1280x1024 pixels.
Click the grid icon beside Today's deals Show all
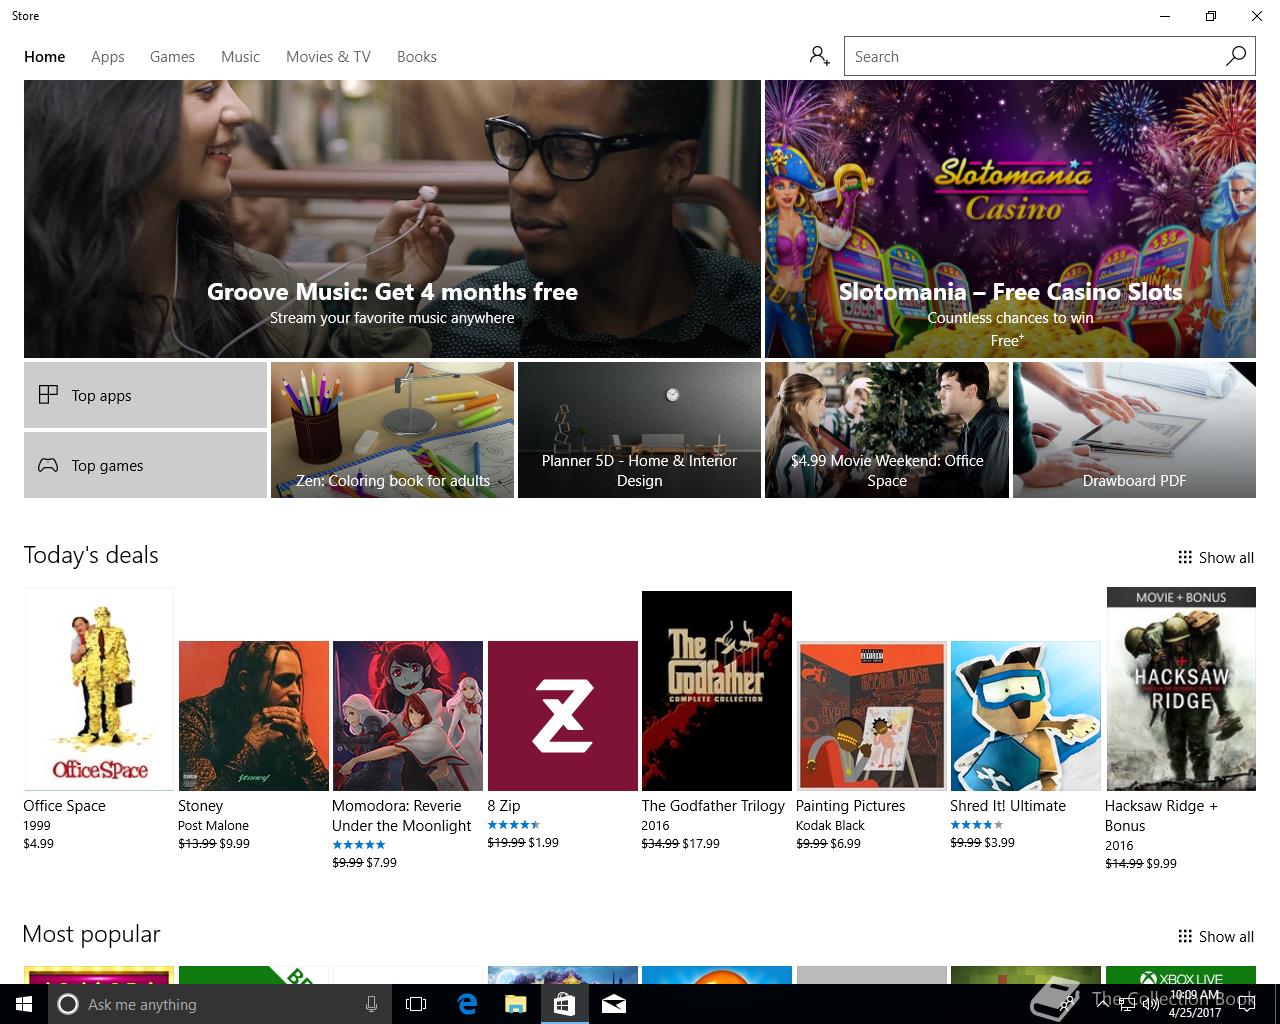(1185, 557)
